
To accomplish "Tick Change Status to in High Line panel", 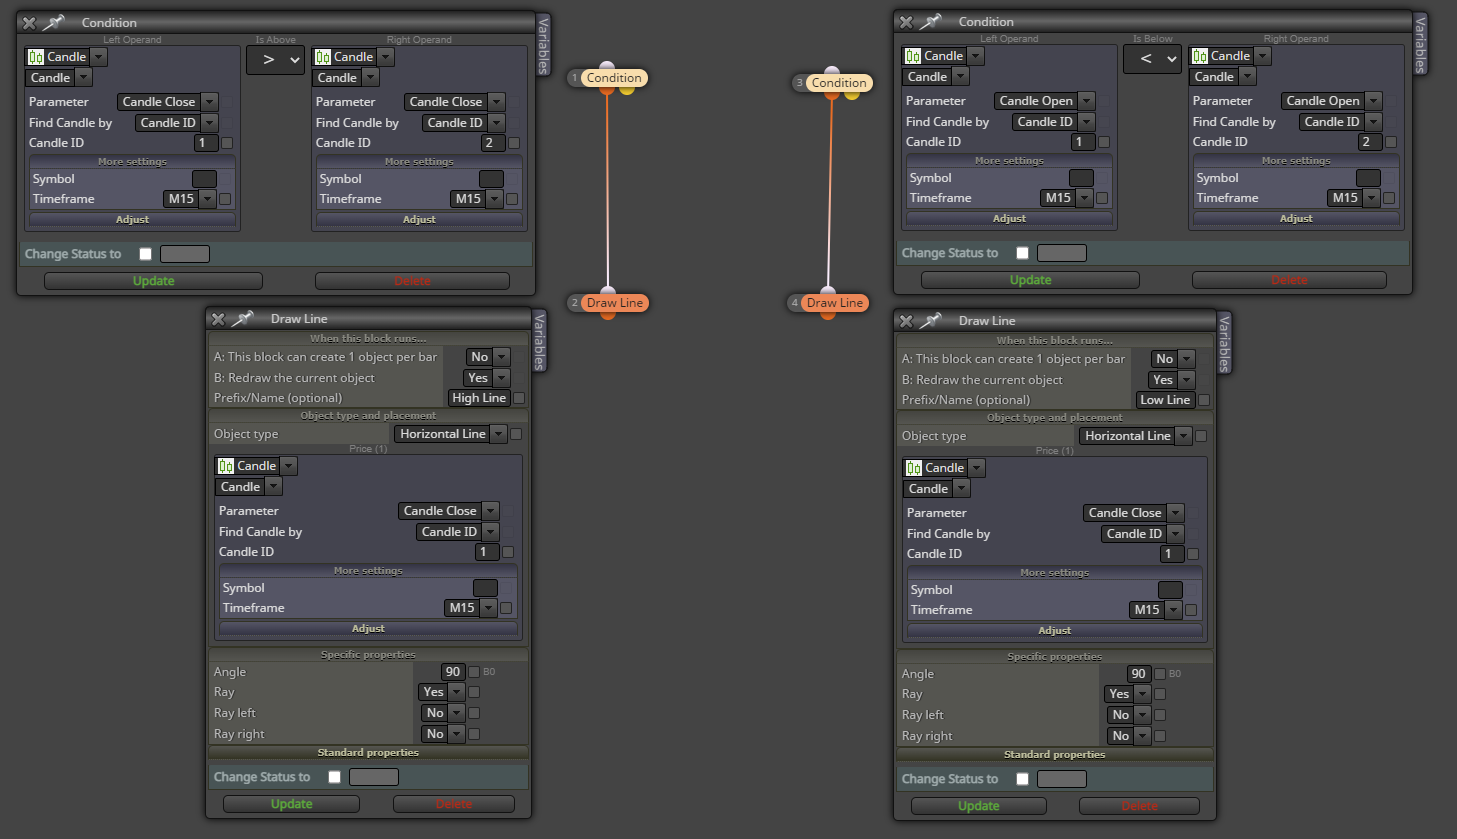I will click(x=334, y=777).
